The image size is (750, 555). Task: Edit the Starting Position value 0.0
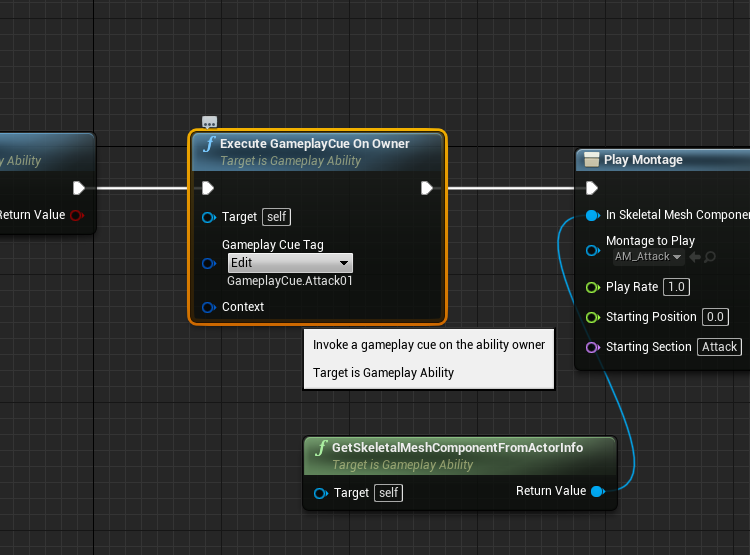tap(715, 317)
